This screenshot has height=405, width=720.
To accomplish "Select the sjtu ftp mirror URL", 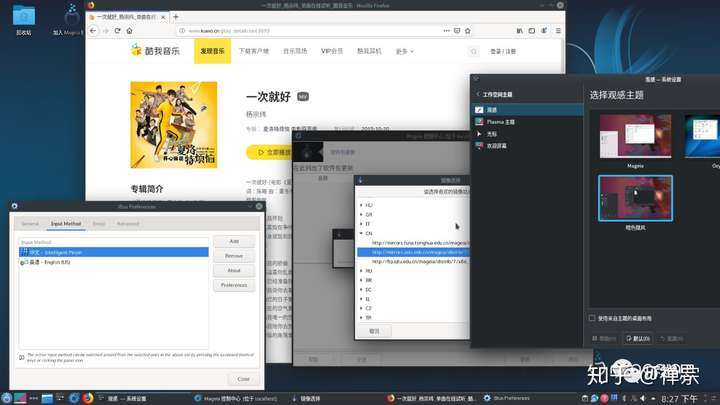I will pyautogui.click(x=420, y=261).
